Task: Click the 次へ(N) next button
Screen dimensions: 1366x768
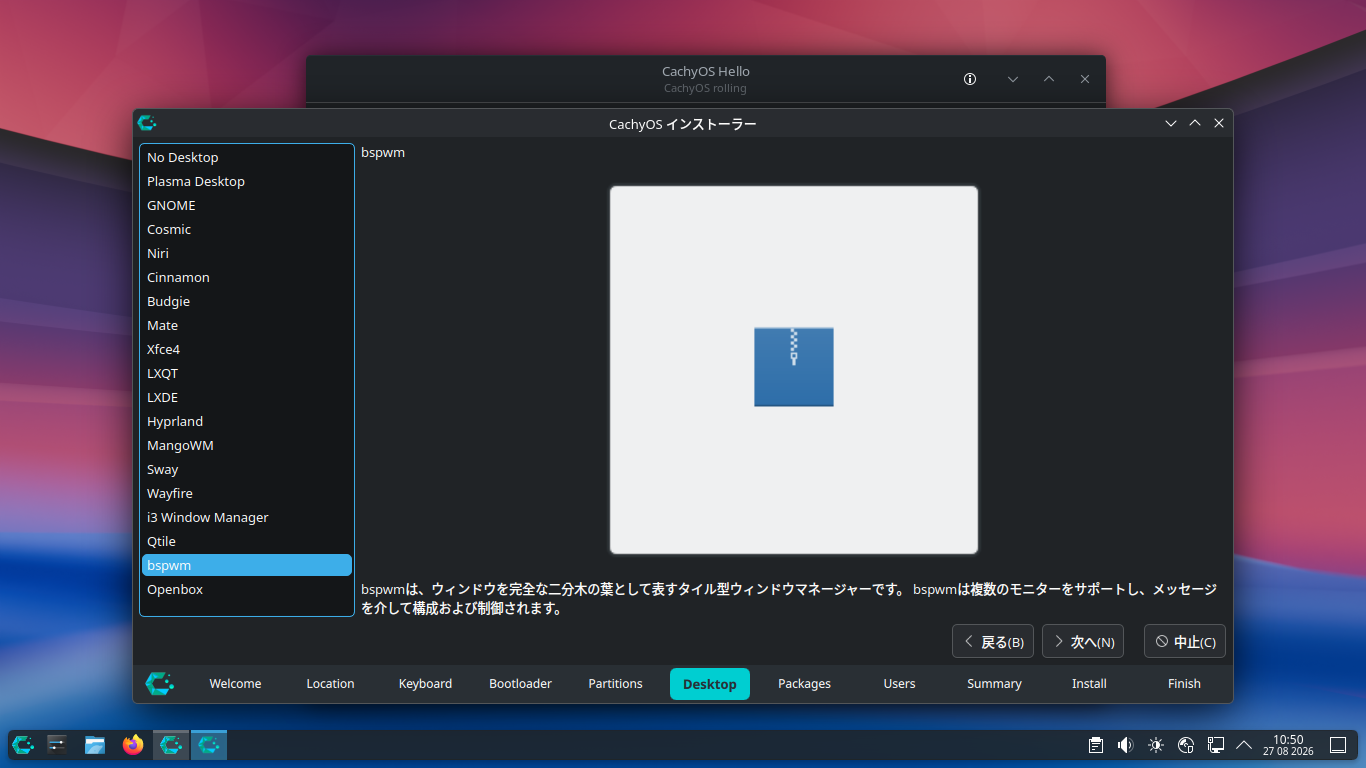Action: pyautogui.click(x=1083, y=642)
